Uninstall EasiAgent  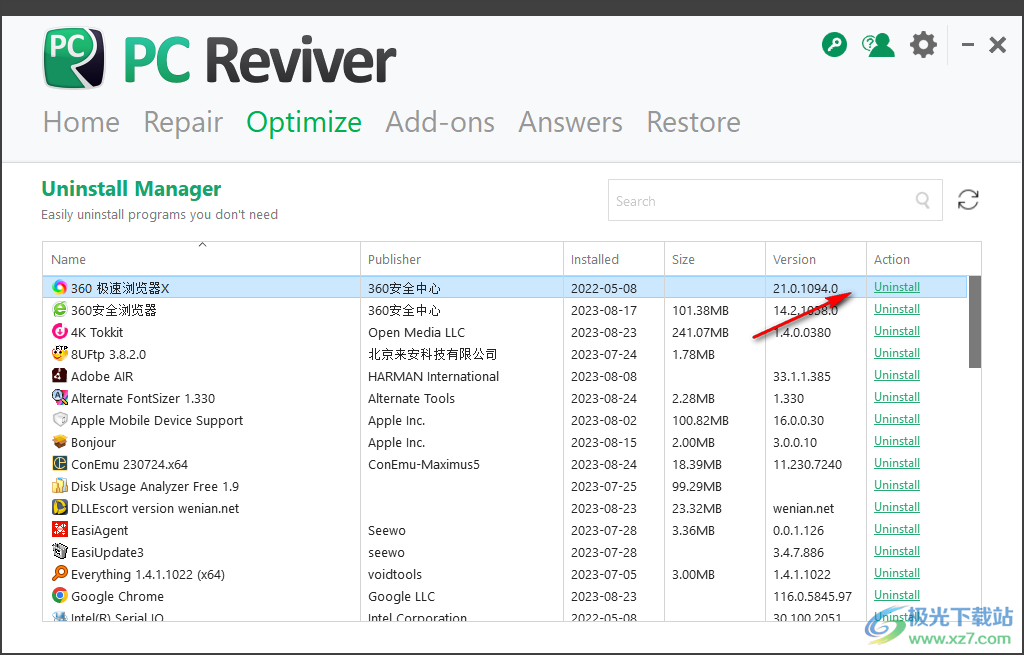pos(897,530)
